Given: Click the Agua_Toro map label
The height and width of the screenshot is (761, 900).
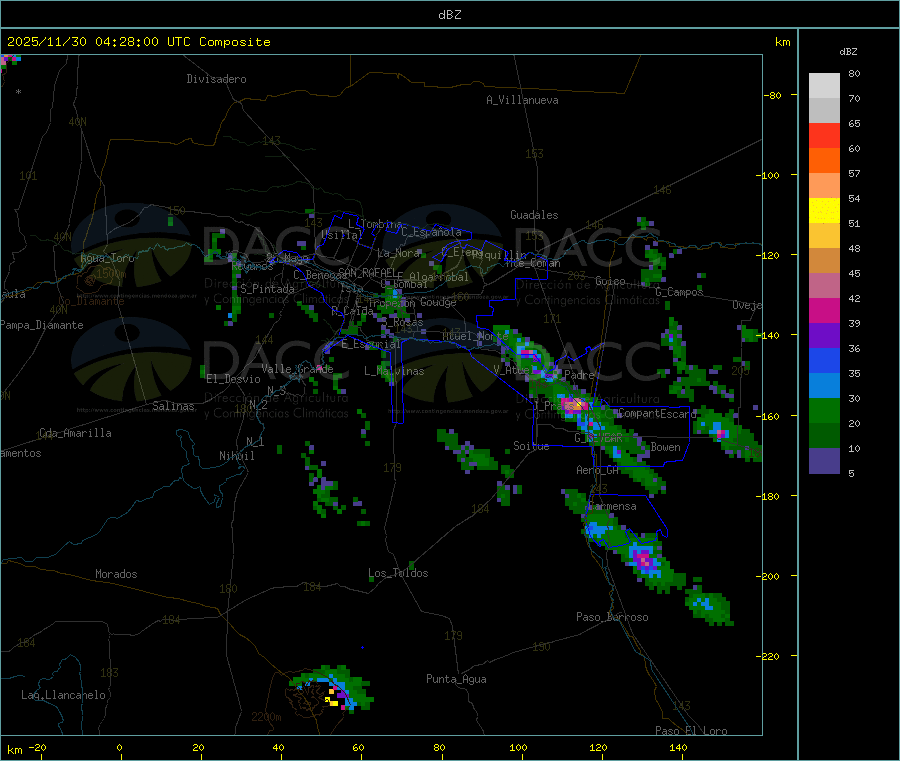Looking at the screenshot, I should (x=107, y=258).
